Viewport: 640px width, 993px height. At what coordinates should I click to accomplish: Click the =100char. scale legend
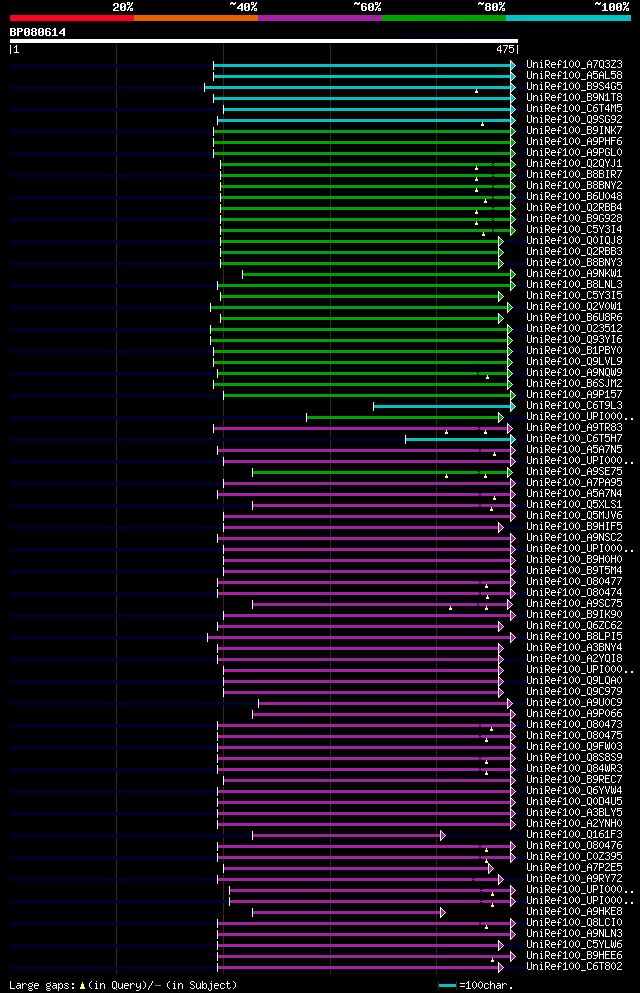click(x=475, y=985)
